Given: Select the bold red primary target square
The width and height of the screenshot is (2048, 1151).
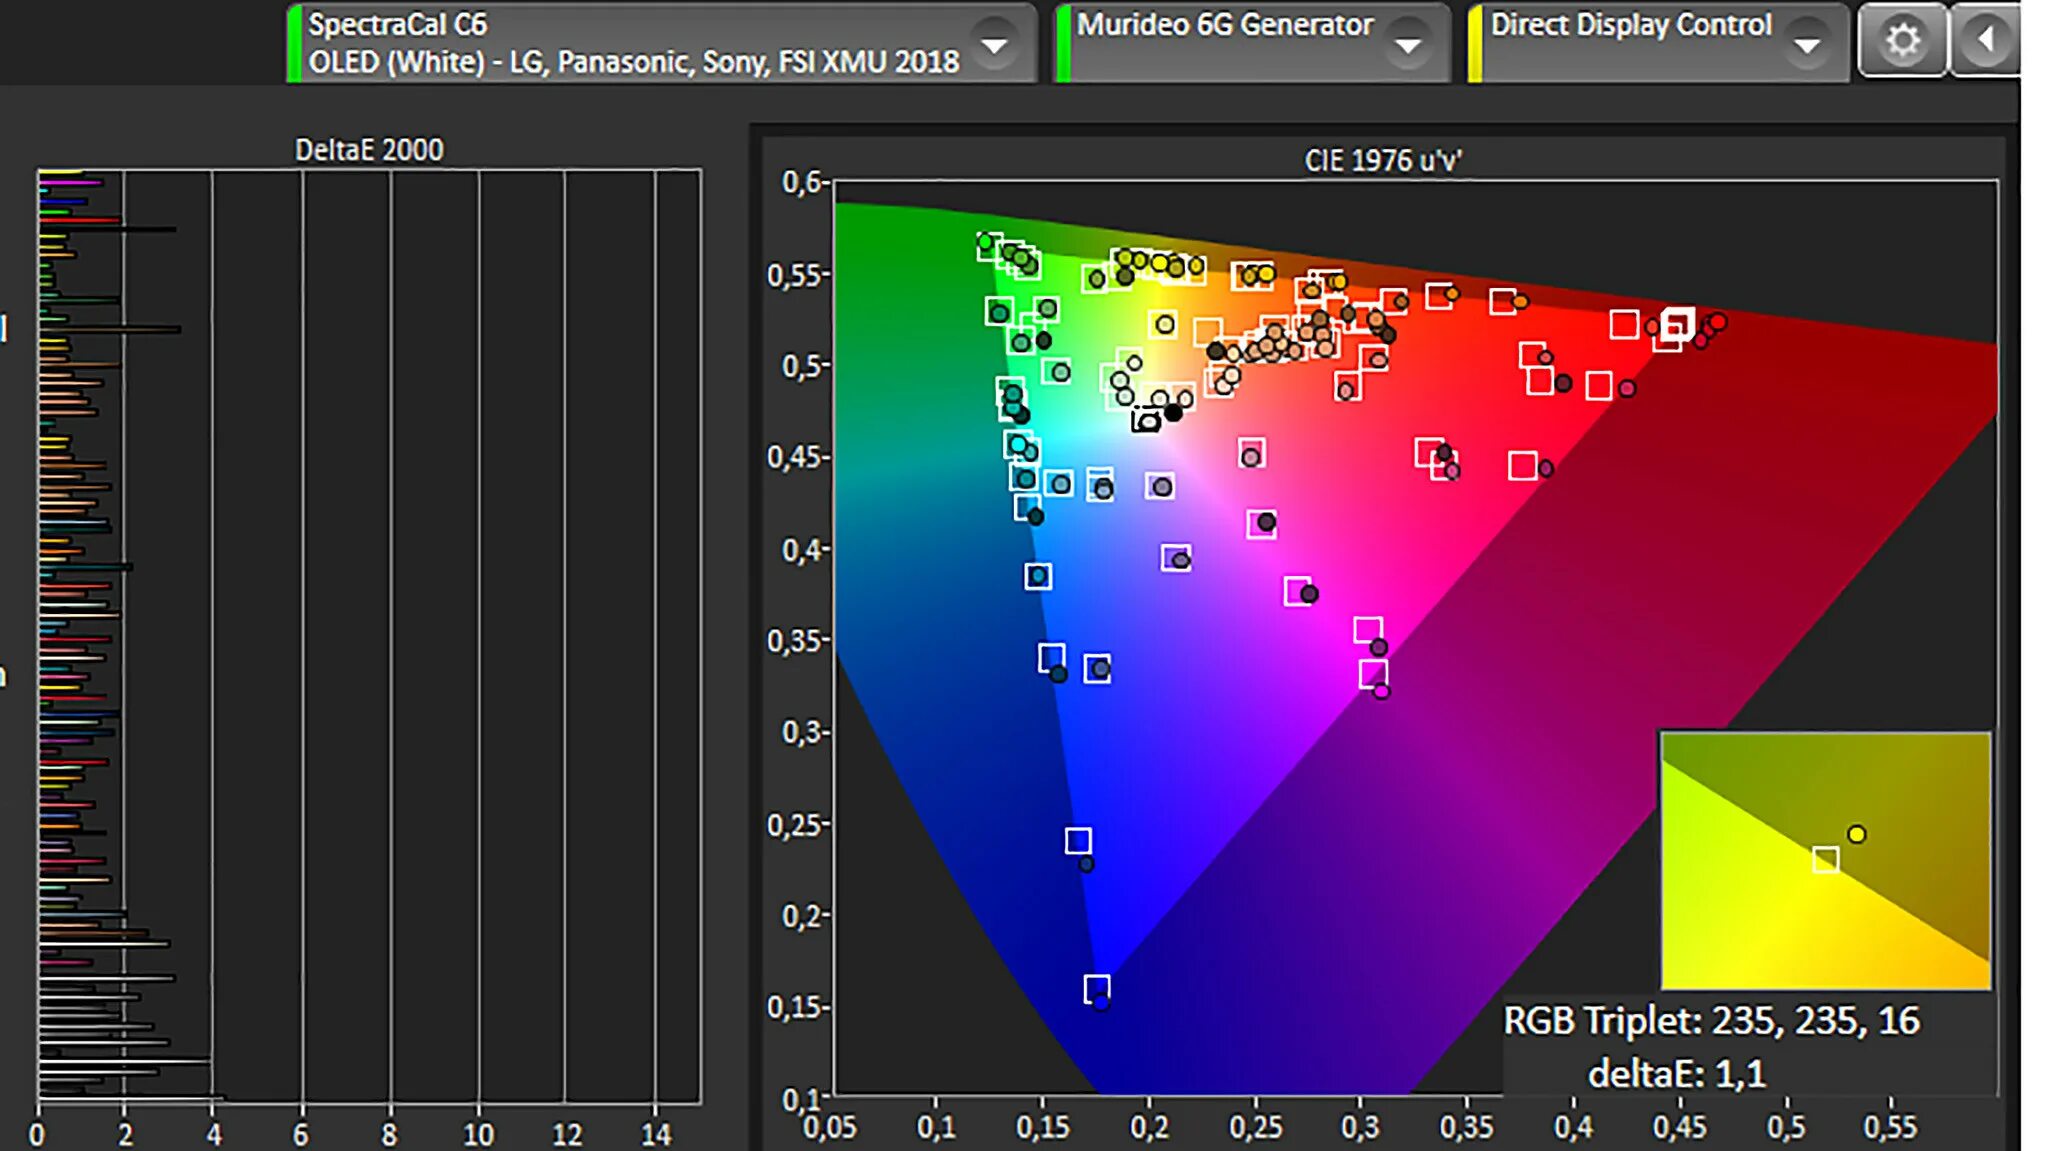Looking at the screenshot, I should [1677, 325].
